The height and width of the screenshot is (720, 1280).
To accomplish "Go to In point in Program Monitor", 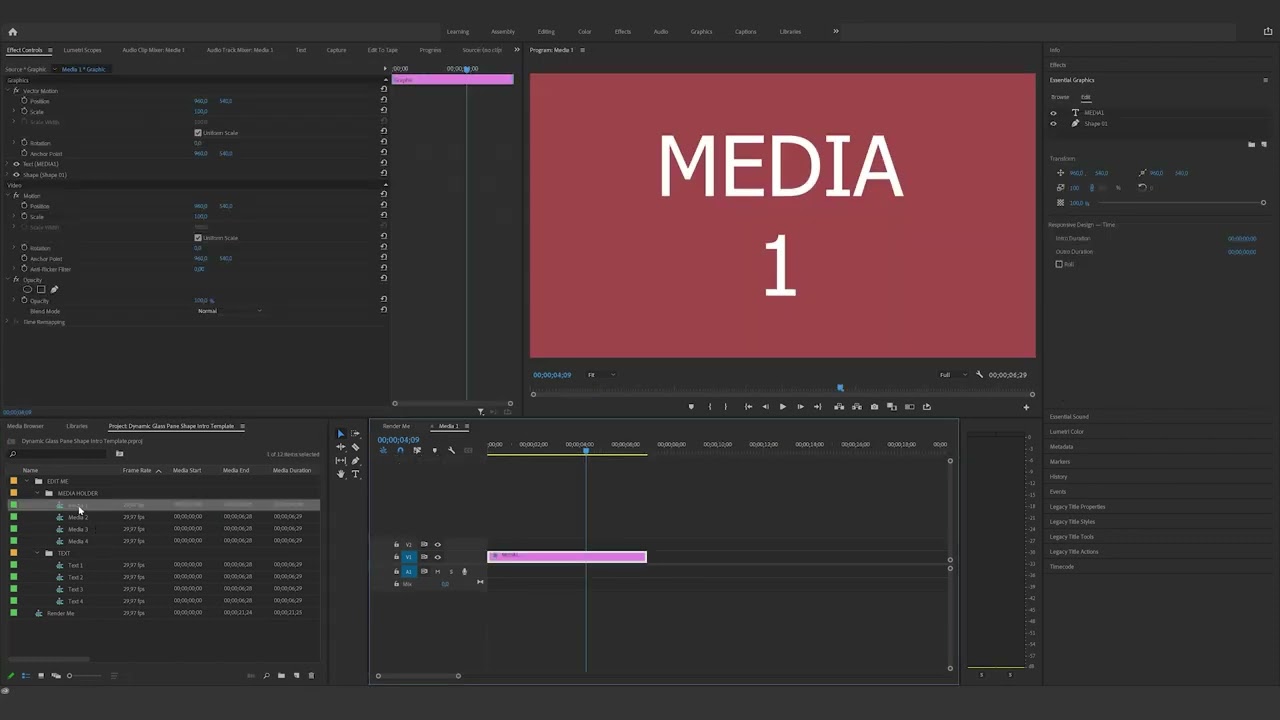I will click(748, 407).
